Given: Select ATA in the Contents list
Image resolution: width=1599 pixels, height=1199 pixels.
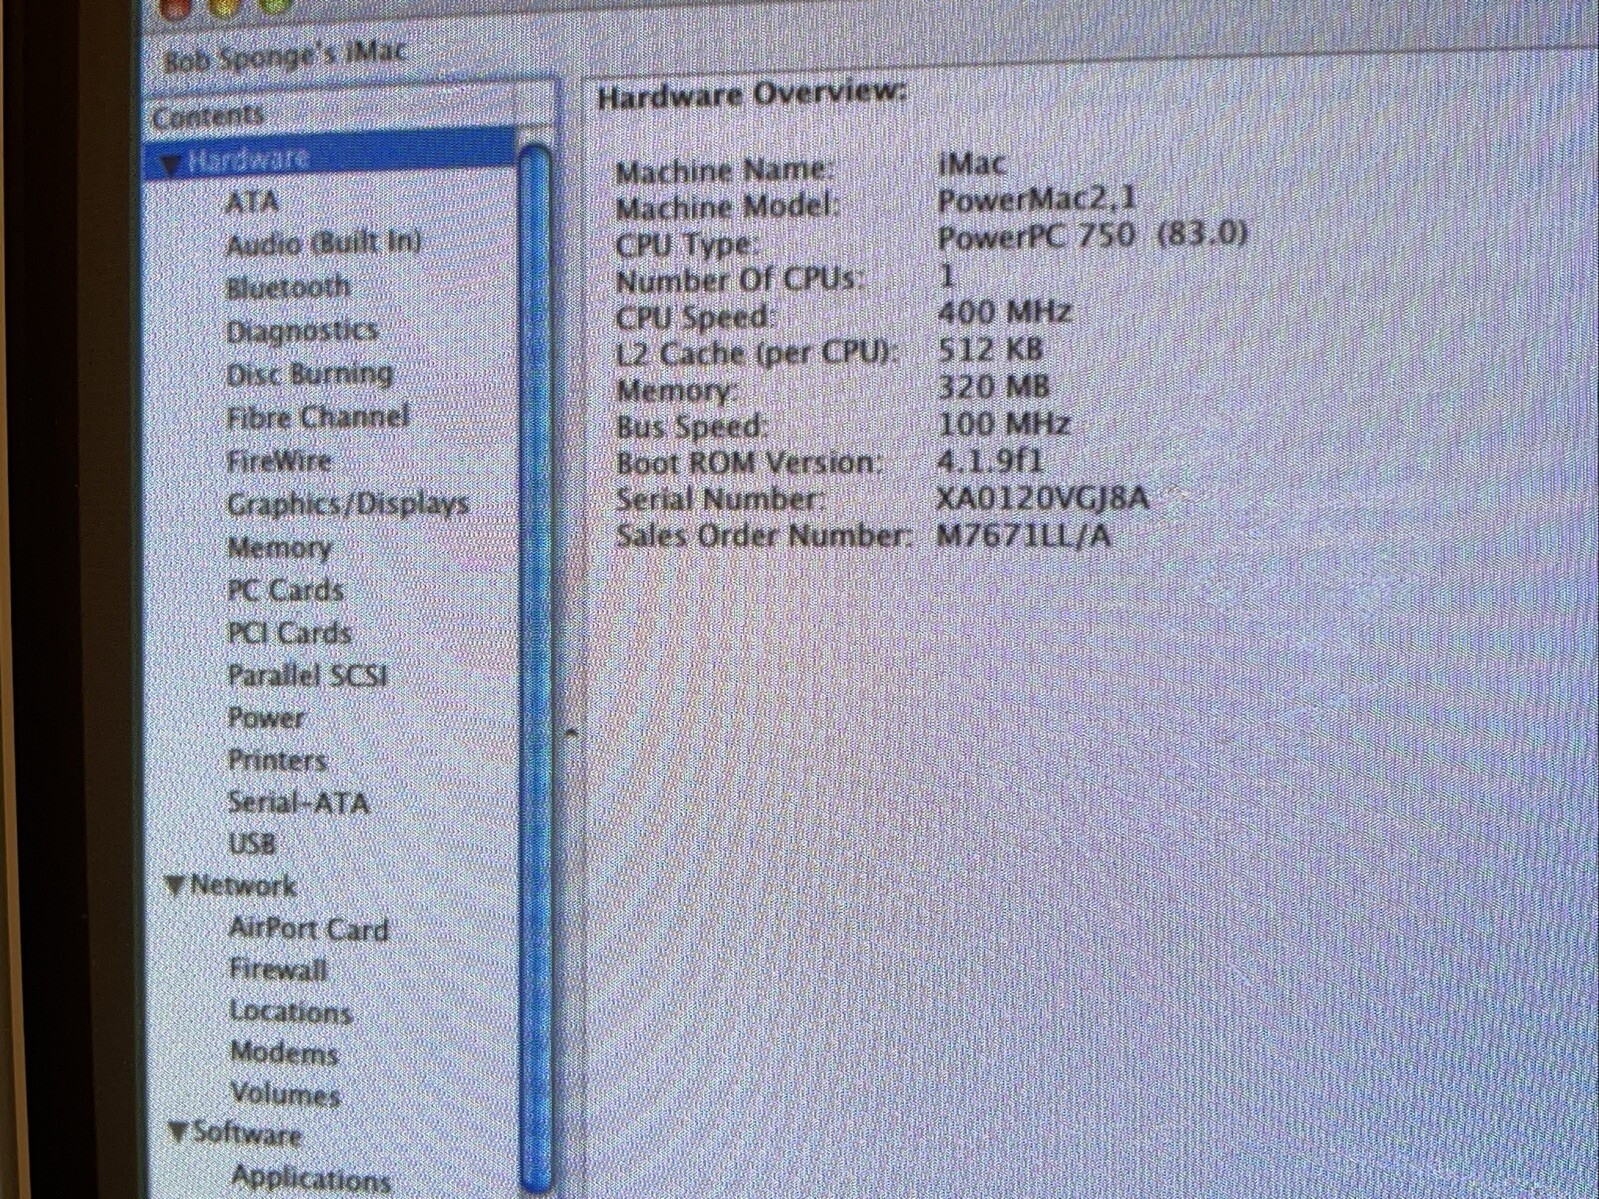Looking at the screenshot, I should [x=252, y=202].
